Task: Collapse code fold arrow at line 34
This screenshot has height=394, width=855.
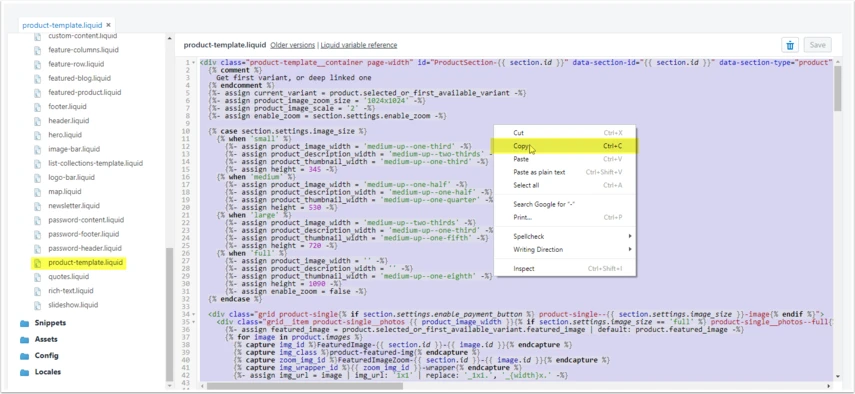Action: [x=194, y=314]
